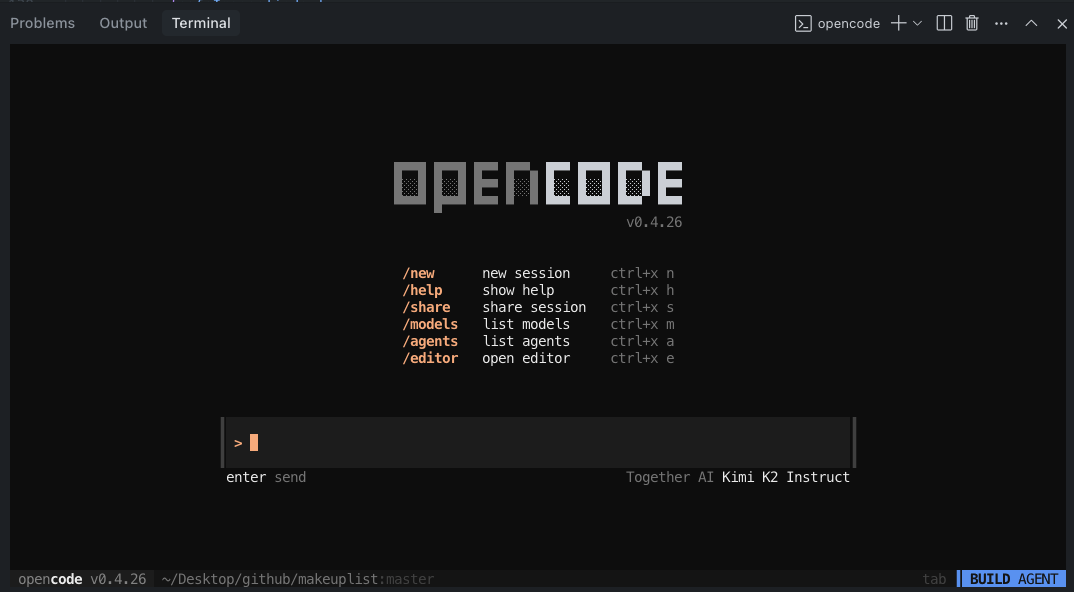This screenshot has width=1074, height=592.
Task: Click the /new command
Action: 419,273
